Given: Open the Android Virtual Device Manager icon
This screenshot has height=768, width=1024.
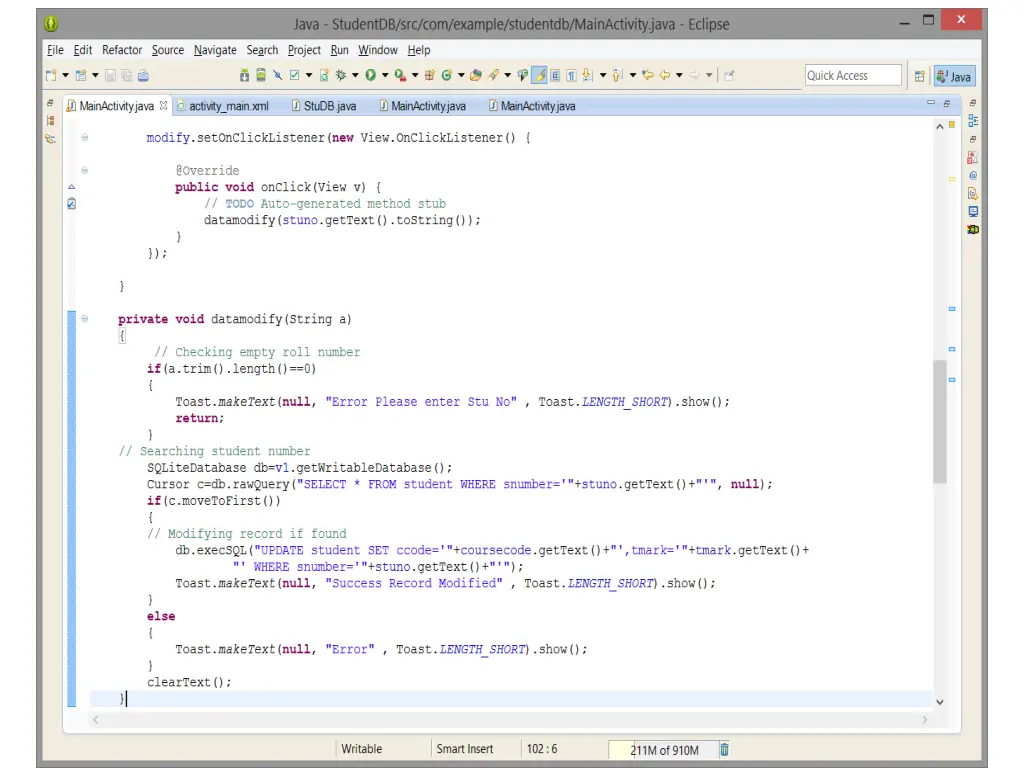Looking at the screenshot, I should tap(261, 76).
